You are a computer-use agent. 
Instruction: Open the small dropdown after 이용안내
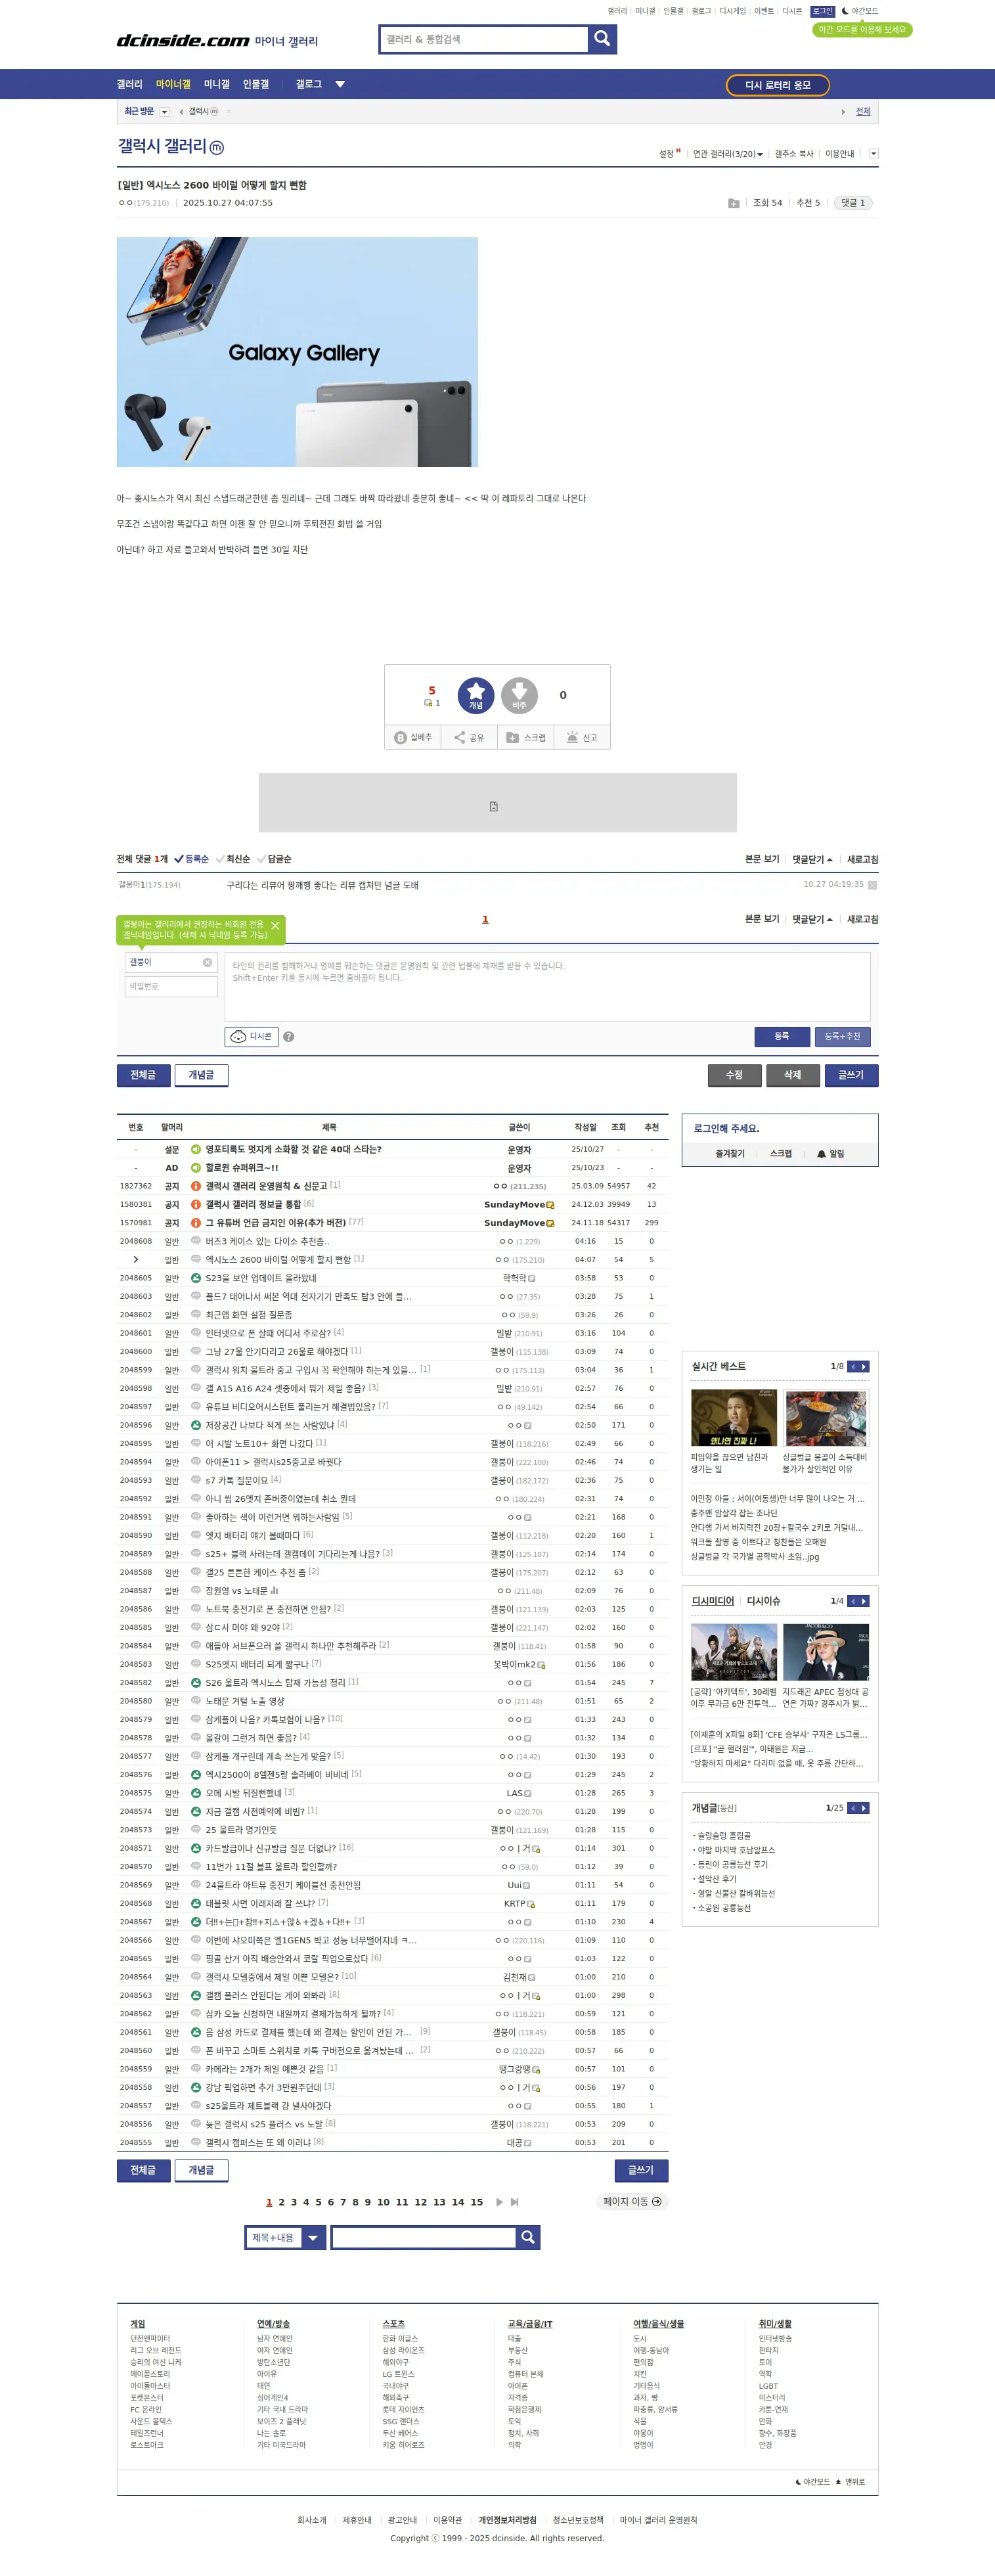click(873, 154)
